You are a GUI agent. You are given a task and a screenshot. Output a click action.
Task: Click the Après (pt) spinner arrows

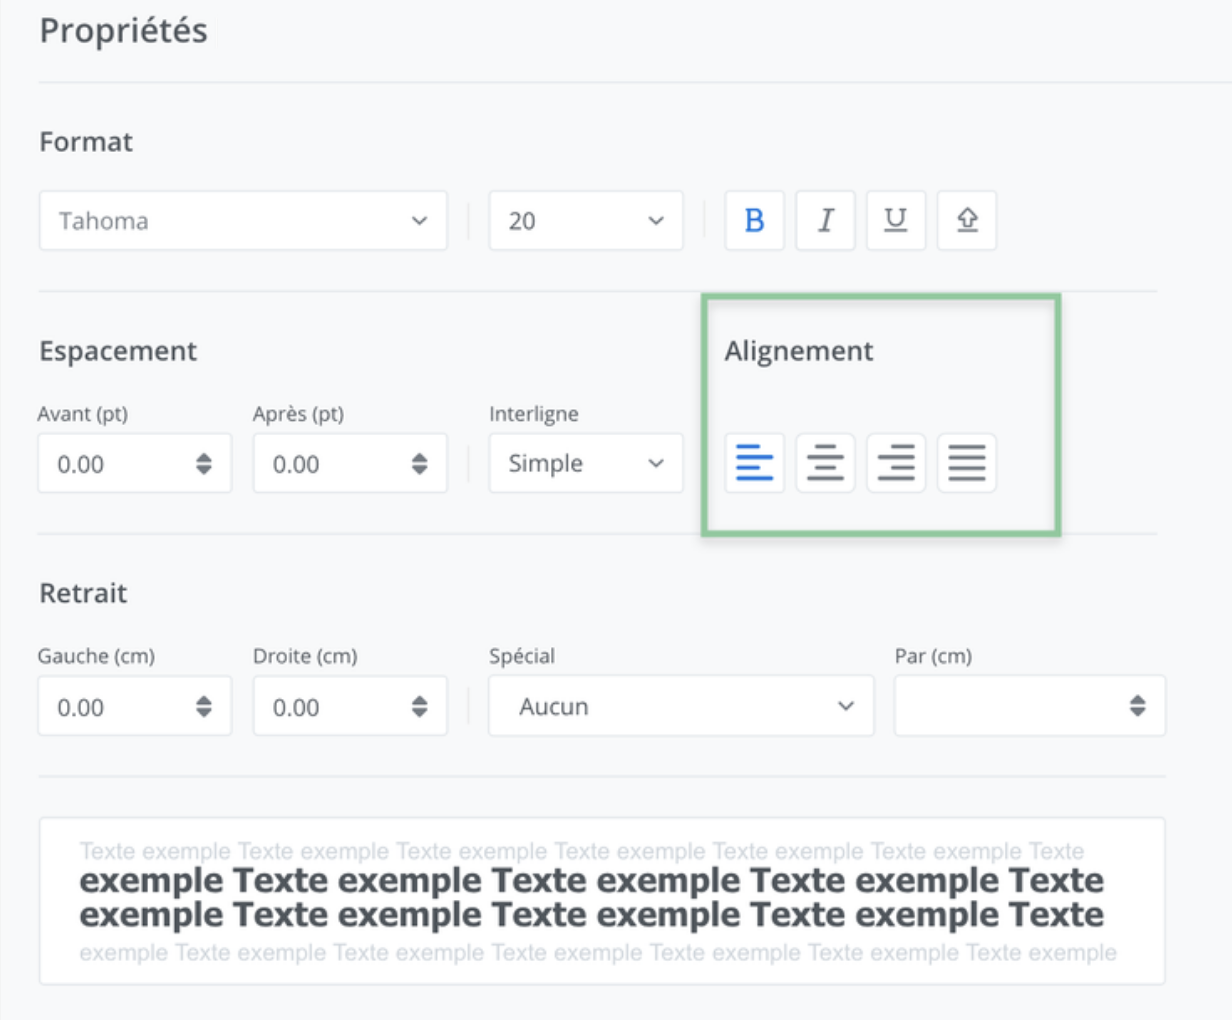click(419, 463)
